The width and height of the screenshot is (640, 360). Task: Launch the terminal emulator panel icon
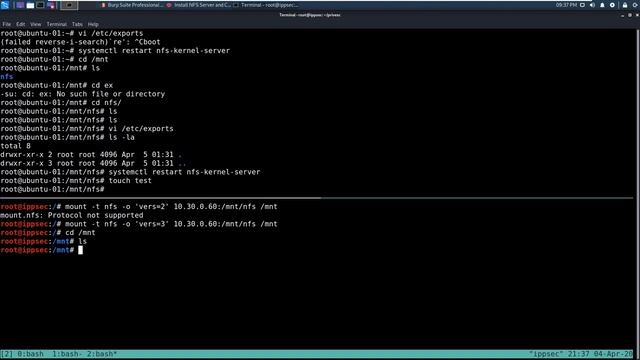tap(40, 5)
